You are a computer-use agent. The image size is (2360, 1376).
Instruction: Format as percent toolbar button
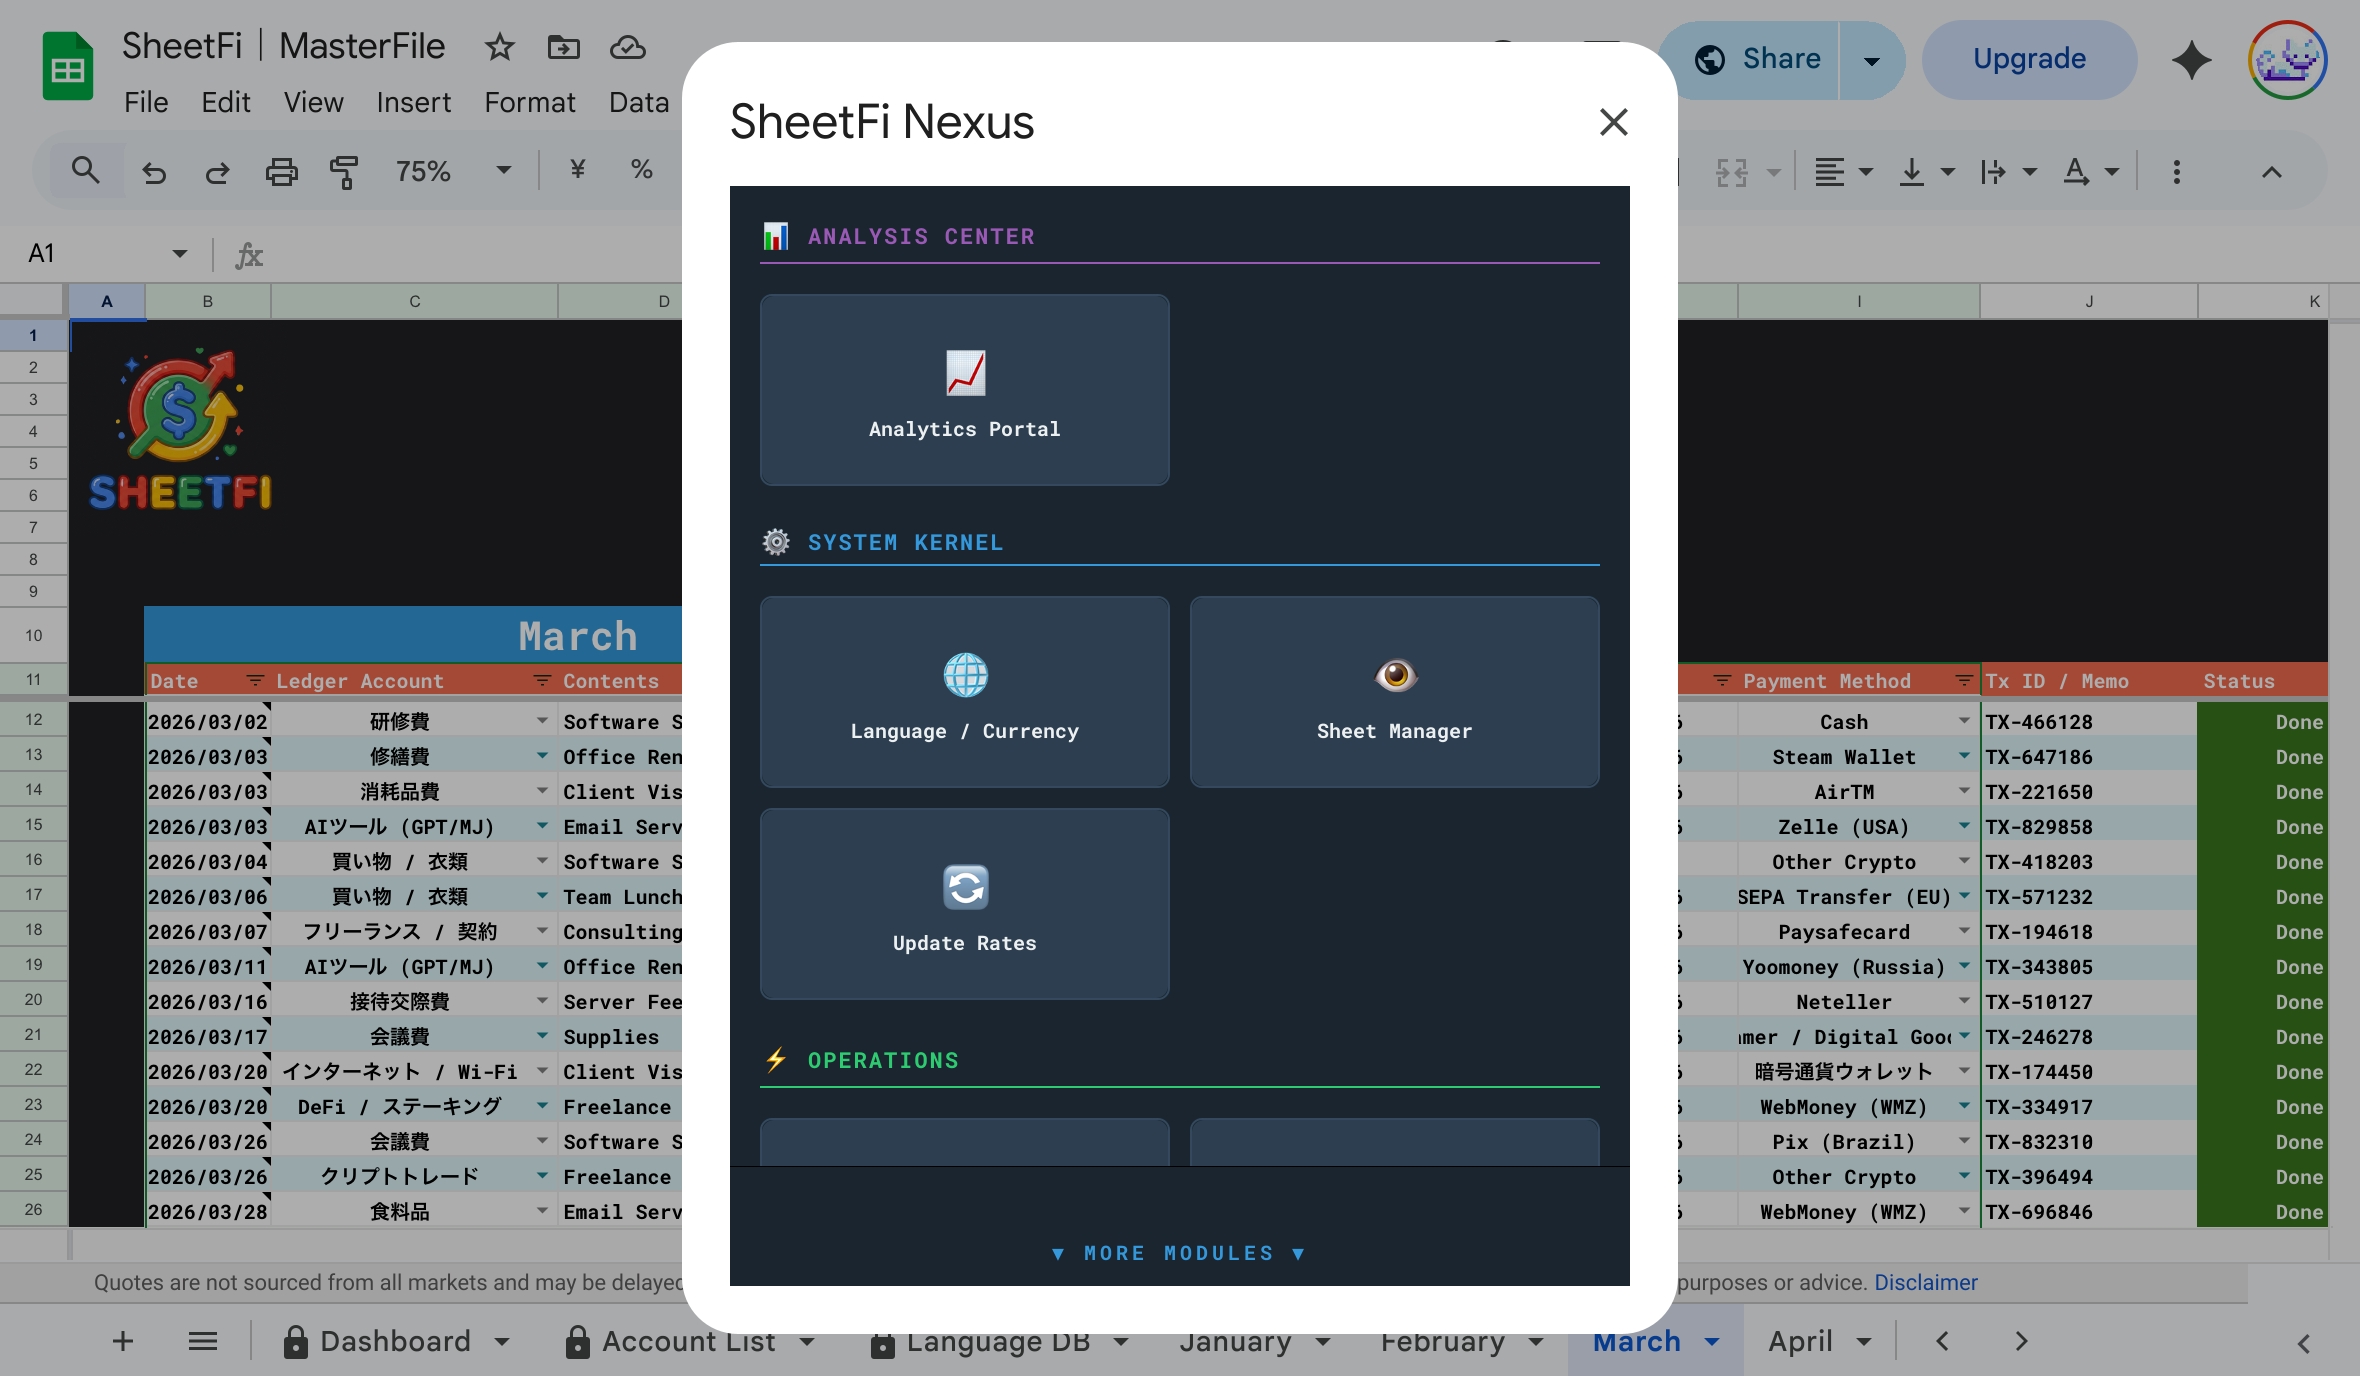pyautogui.click(x=641, y=170)
